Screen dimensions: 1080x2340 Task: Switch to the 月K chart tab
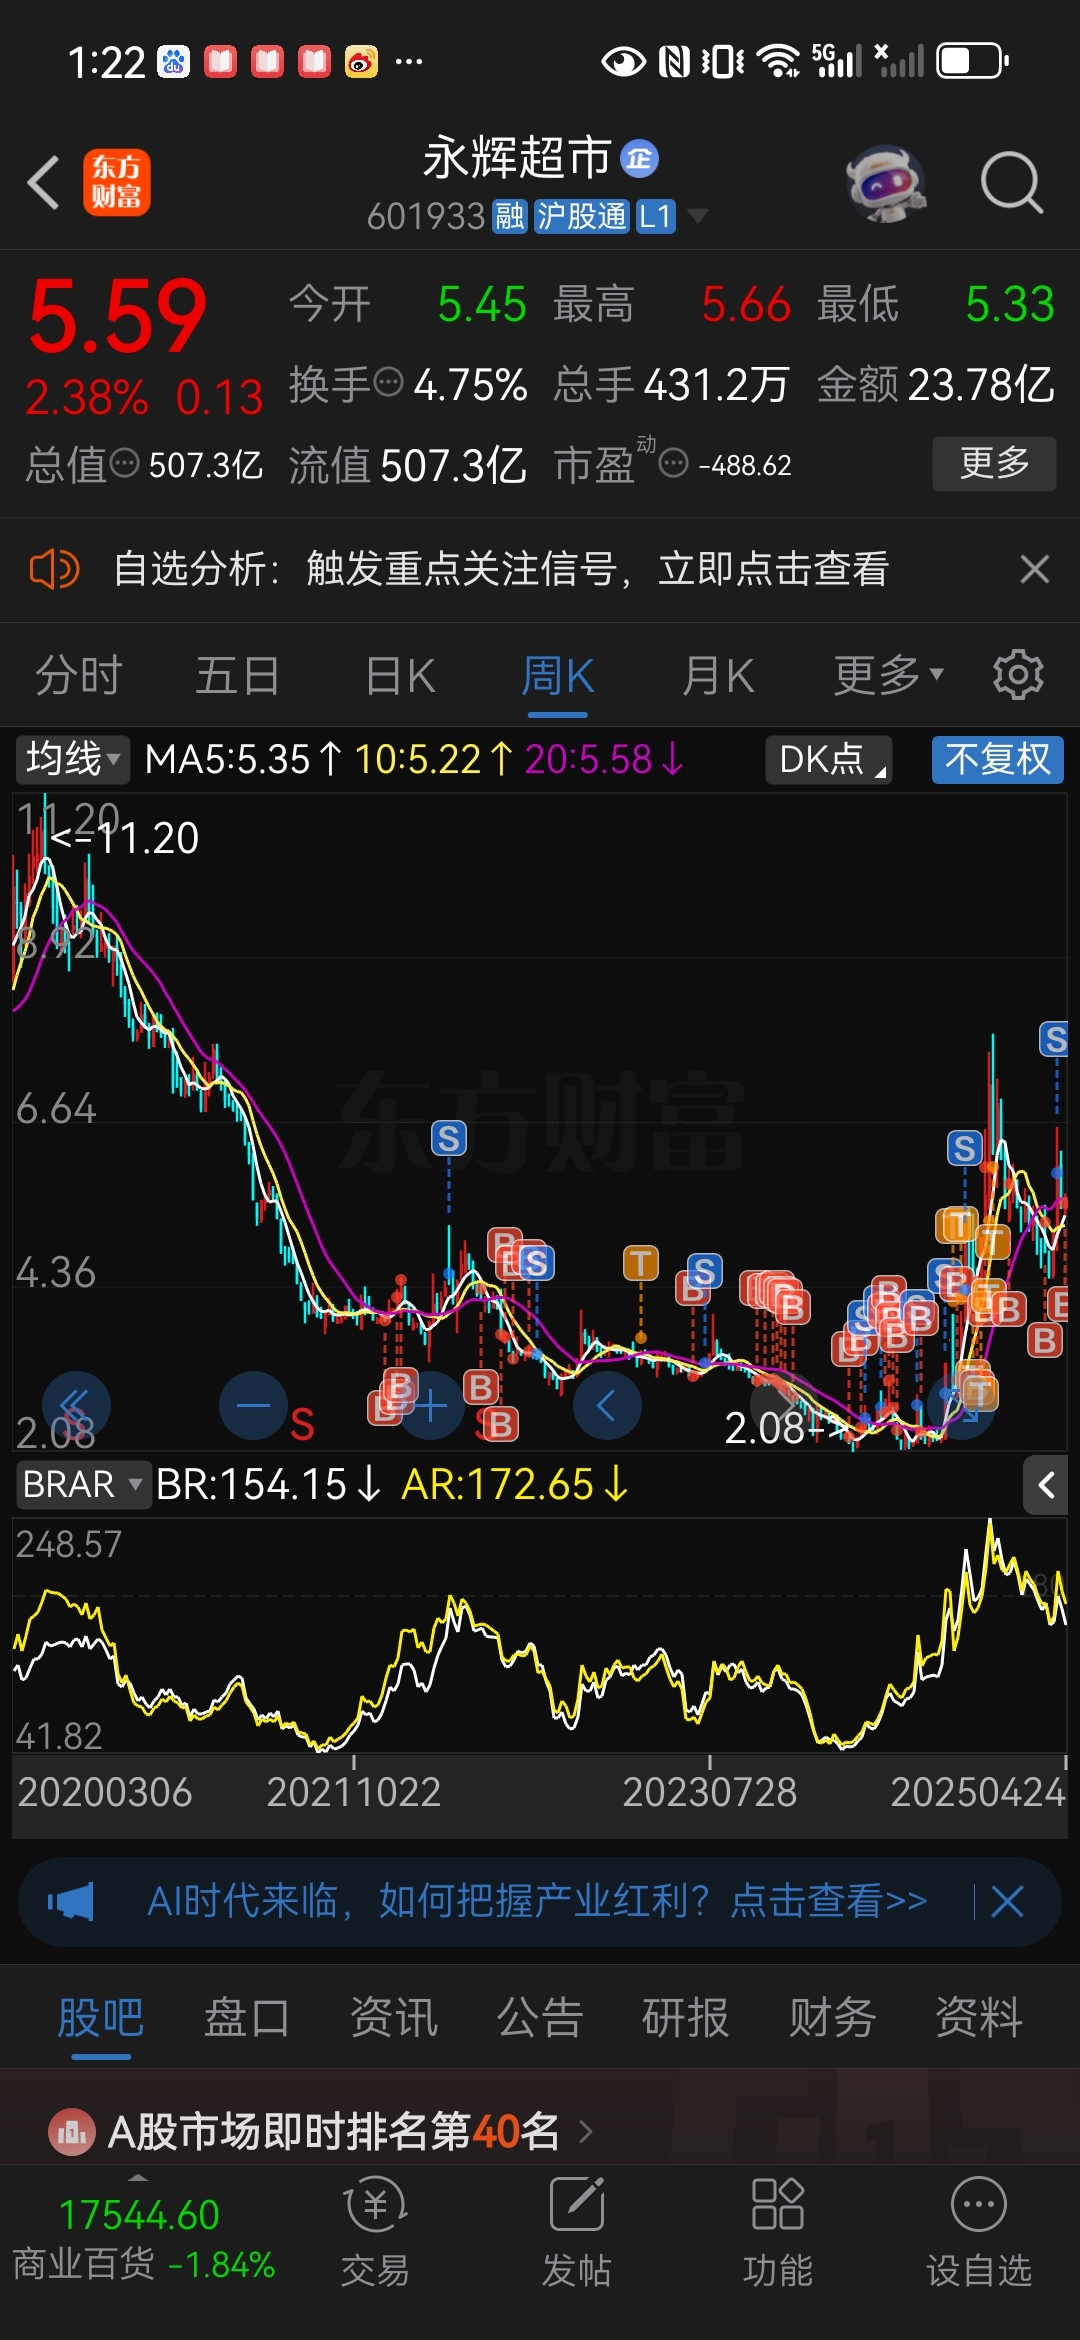718,675
